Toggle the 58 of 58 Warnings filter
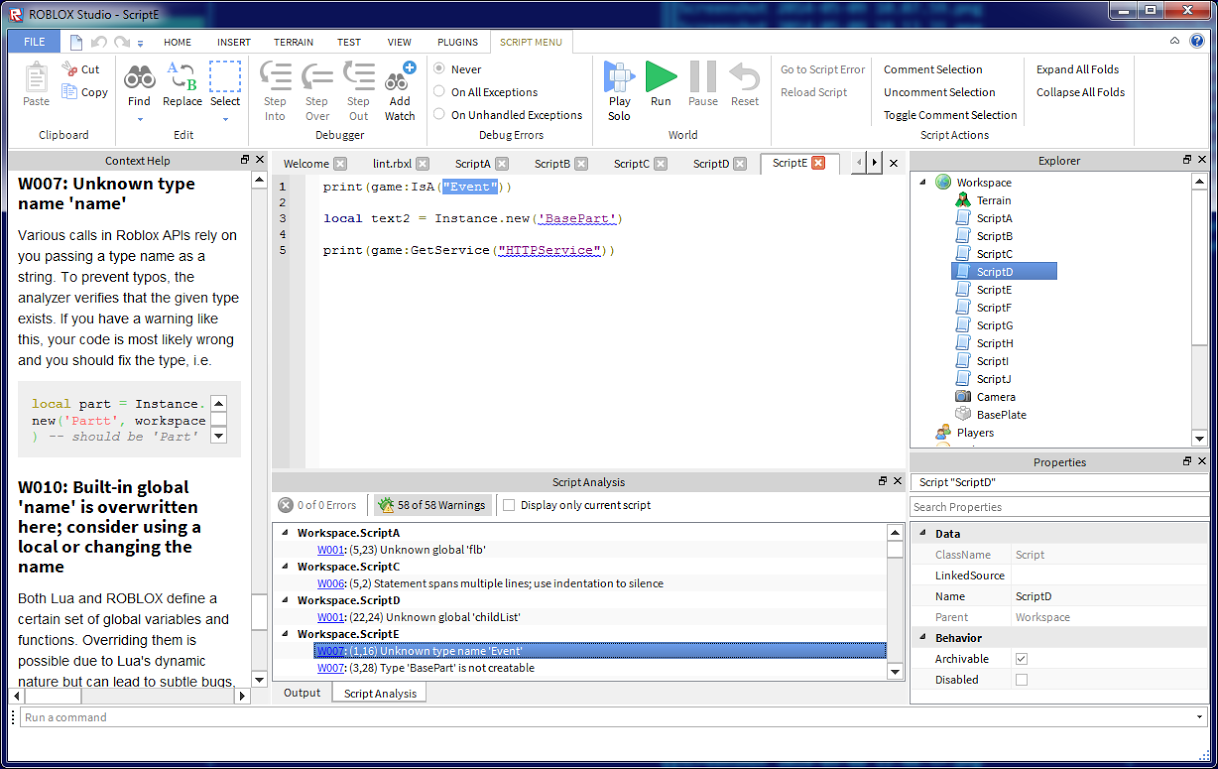Image resolution: width=1218 pixels, height=769 pixels. tap(432, 505)
